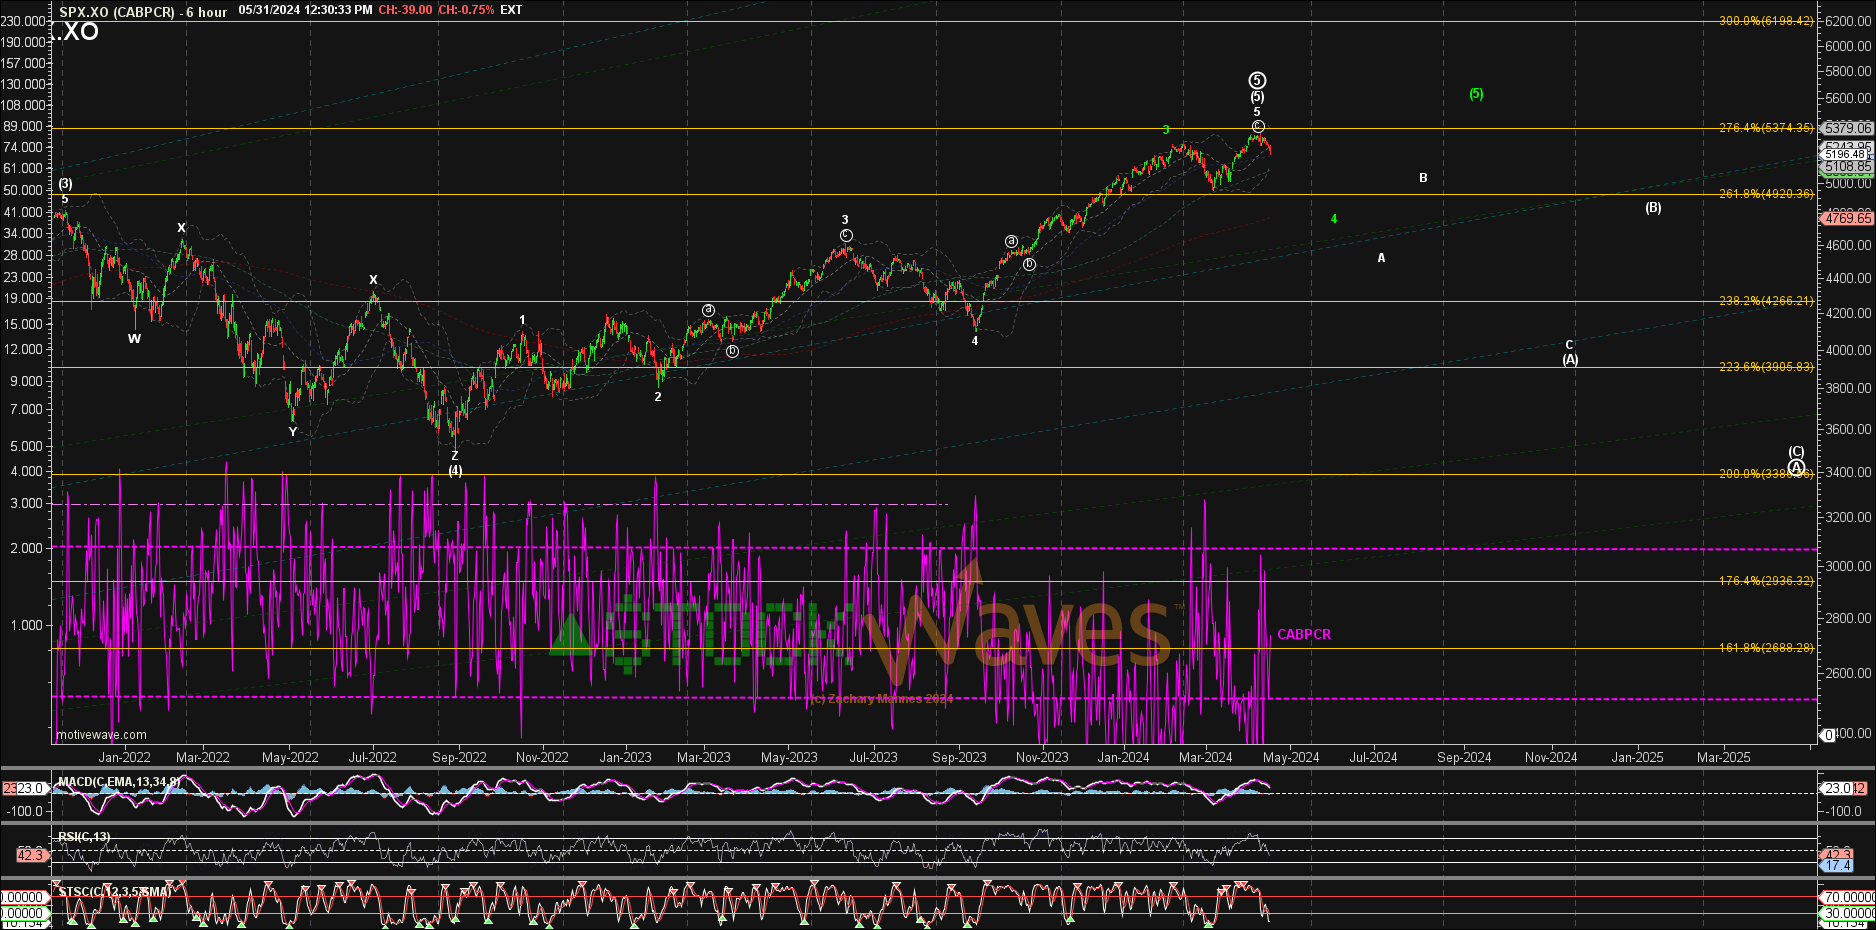
Task: Click the circled A wave label near 3400
Action: (x=1796, y=468)
